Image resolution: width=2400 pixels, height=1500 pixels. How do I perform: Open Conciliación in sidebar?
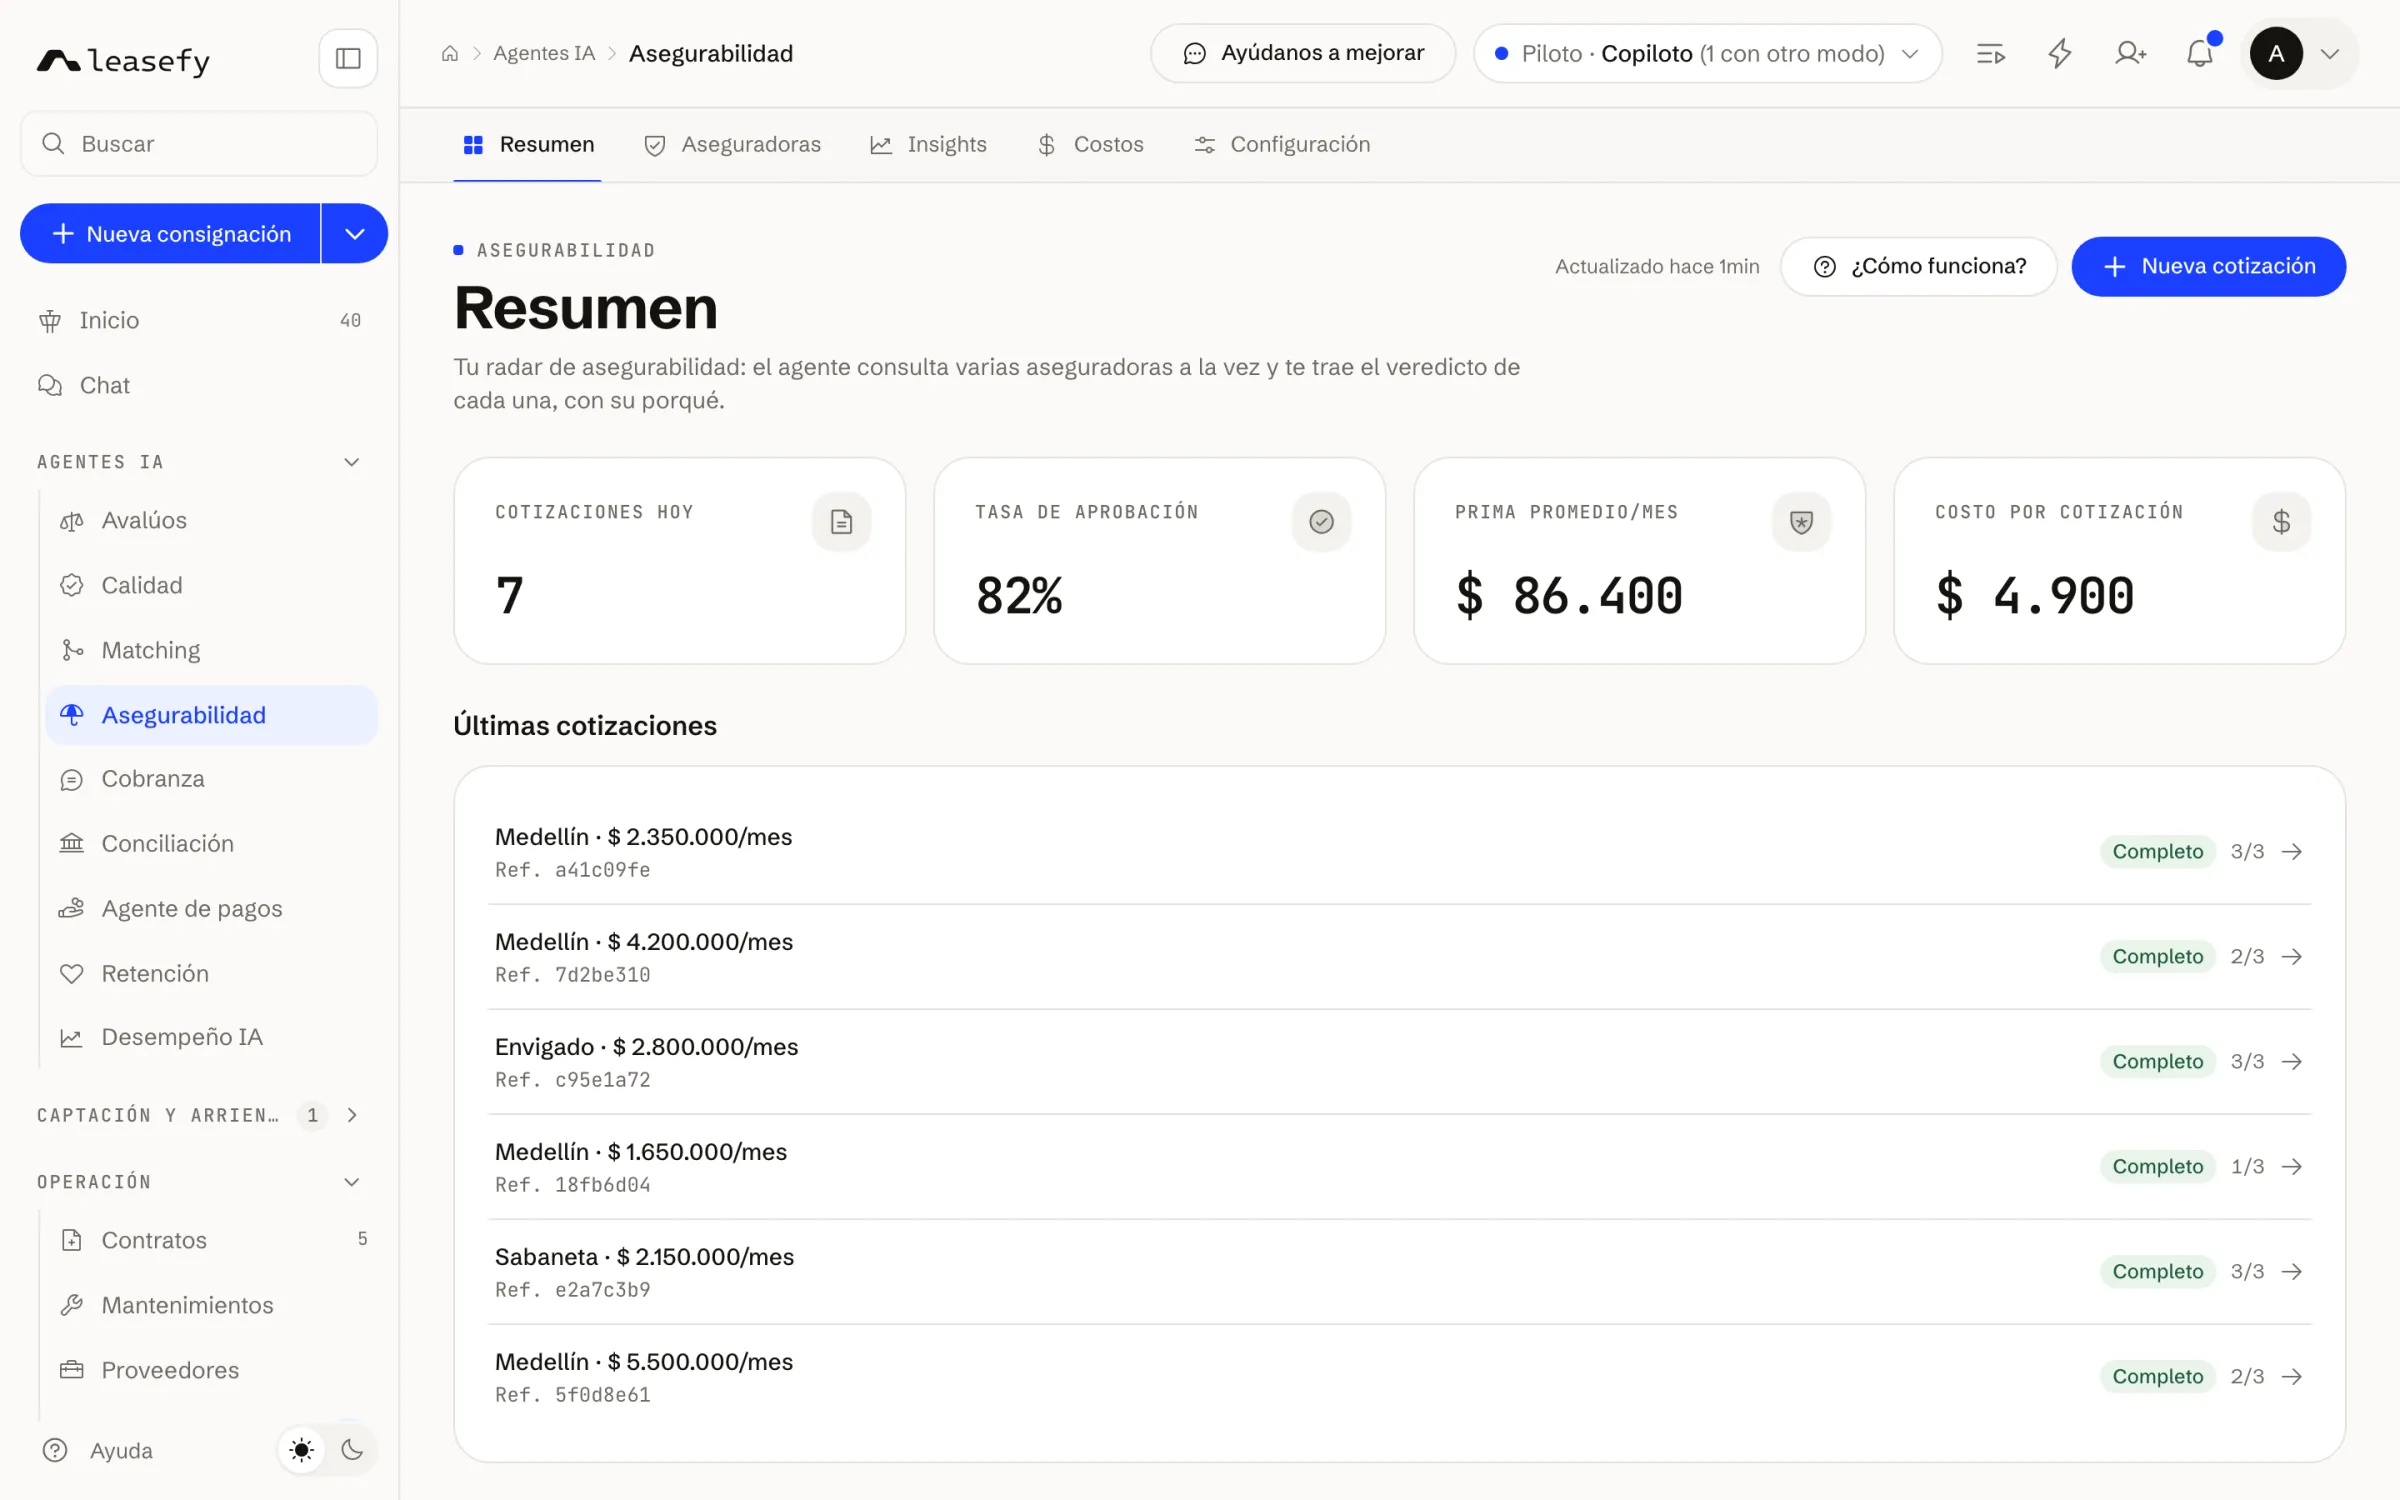[211, 844]
